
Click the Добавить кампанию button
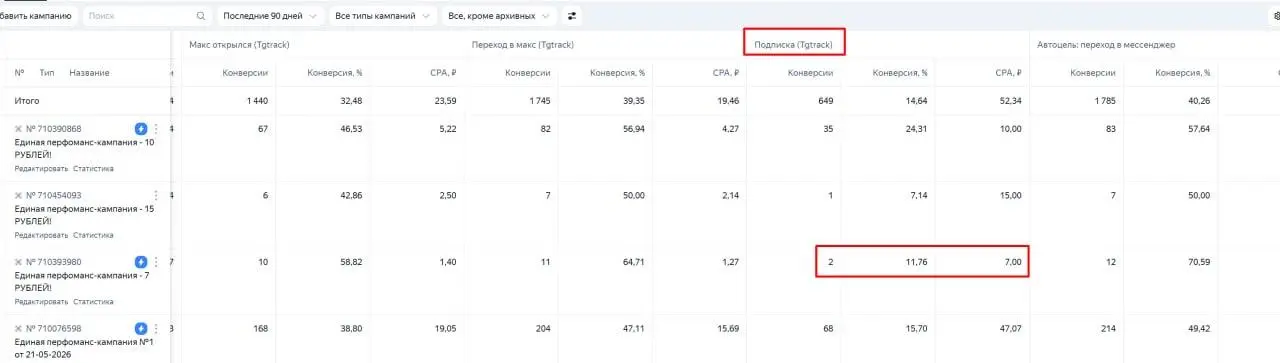pos(38,16)
